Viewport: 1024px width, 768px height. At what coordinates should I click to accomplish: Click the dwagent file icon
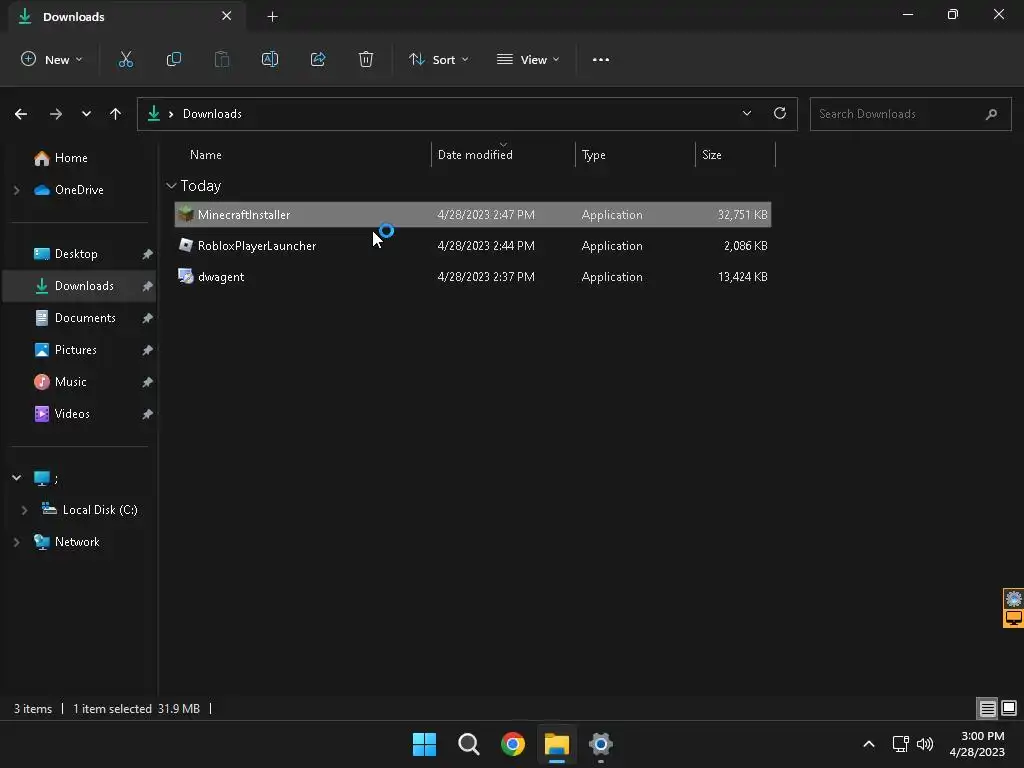(x=186, y=276)
